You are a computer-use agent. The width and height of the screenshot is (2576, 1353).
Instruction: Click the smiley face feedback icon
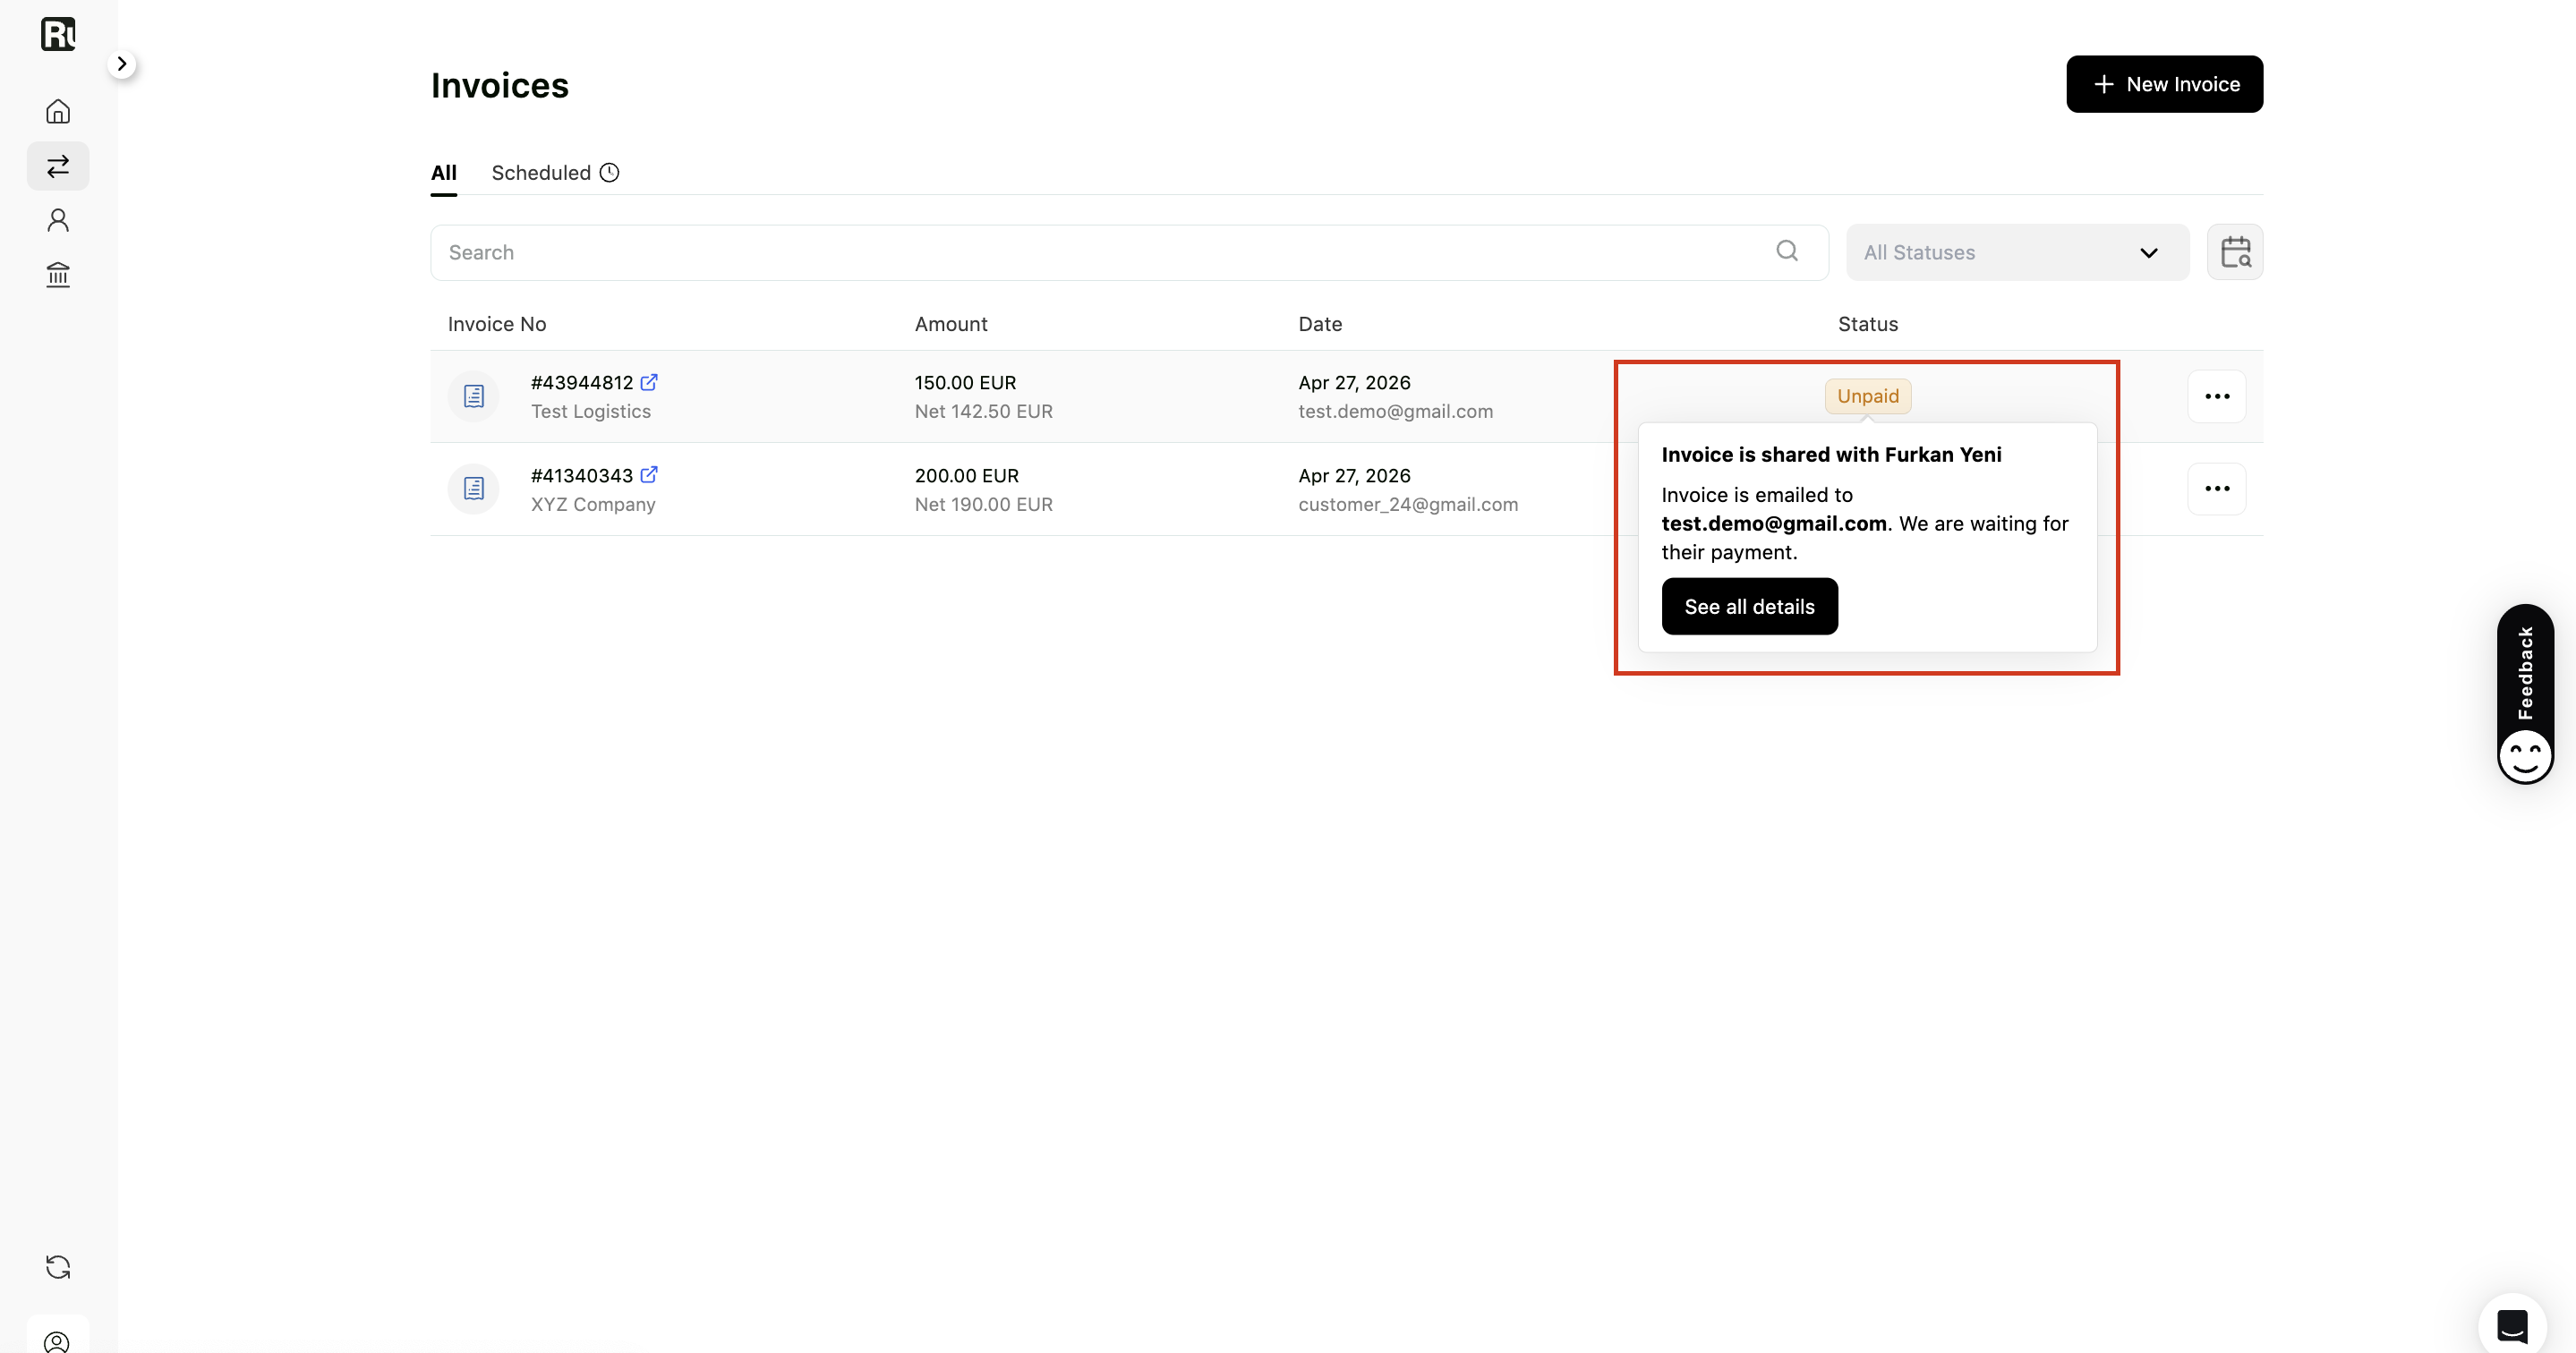[2525, 755]
